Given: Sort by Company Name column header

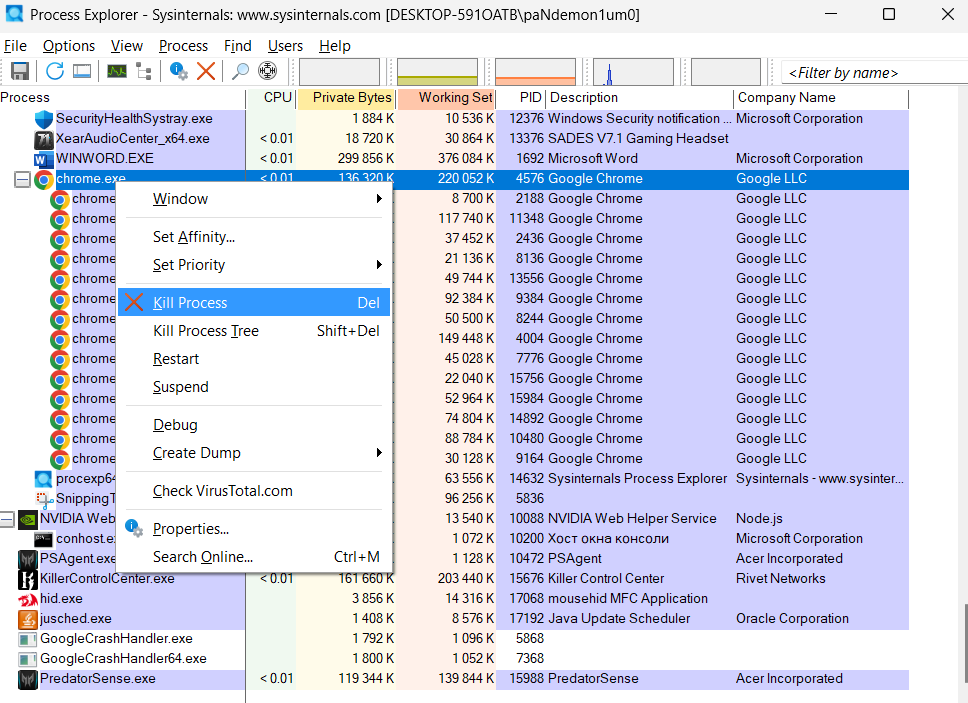Looking at the screenshot, I should pyautogui.click(x=821, y=98).
